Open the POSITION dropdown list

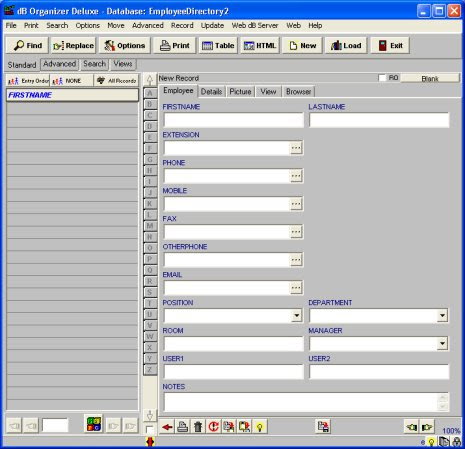pyautogui.click(x=296, y=315)
